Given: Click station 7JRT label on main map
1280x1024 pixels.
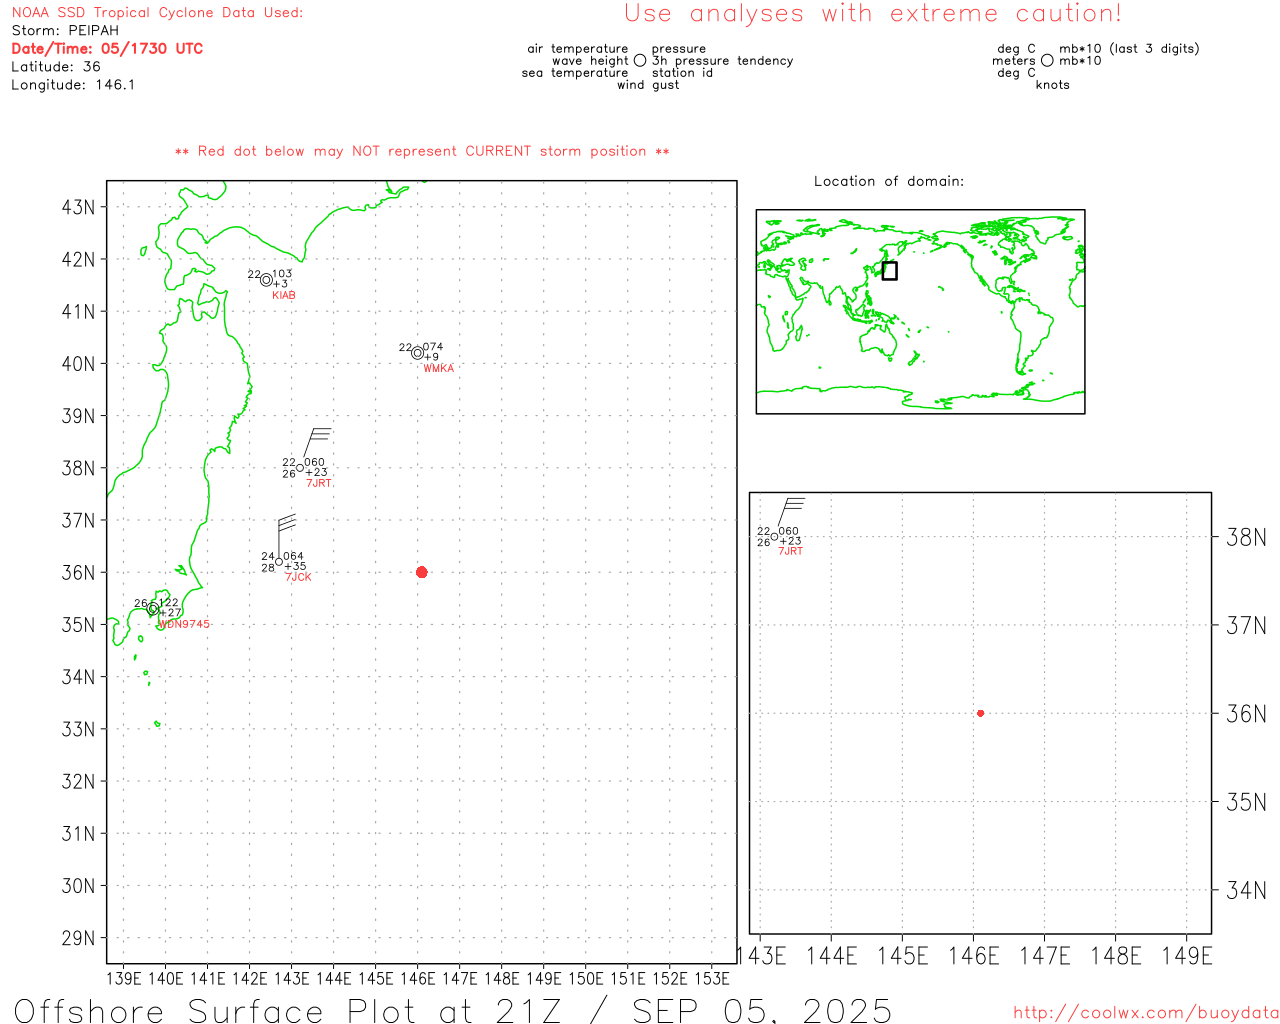Looking at the screenshot, I should point(319,483).
